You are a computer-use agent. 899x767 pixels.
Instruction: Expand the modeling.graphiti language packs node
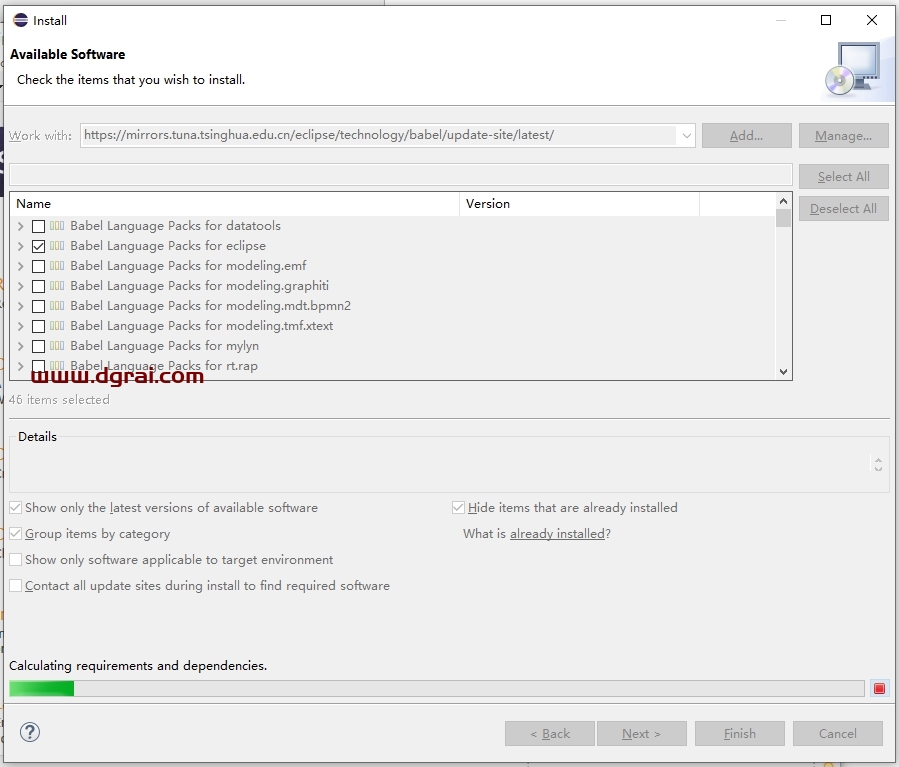pyautogui.click(x=21, y=286)
